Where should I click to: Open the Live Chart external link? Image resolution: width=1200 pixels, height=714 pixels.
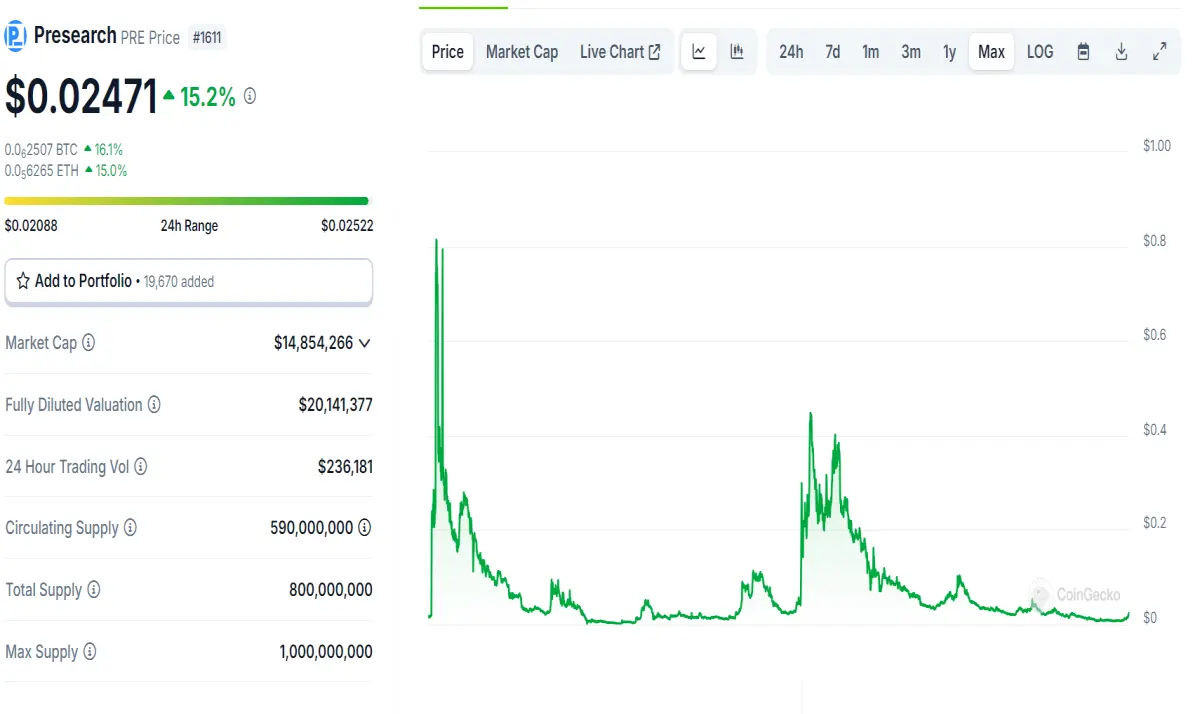point(620,52)
